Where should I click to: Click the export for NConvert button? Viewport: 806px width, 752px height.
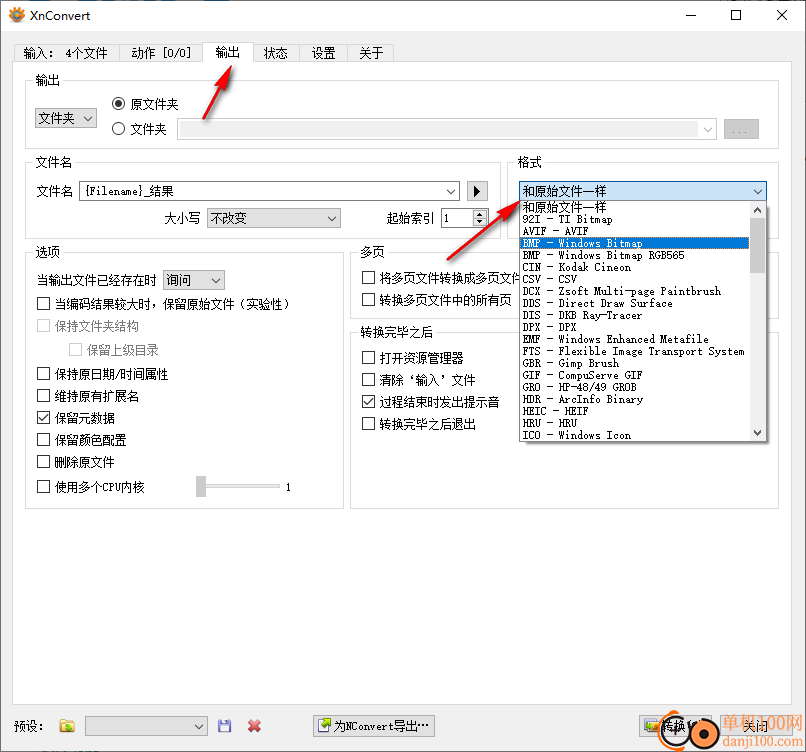[x=374, y=726]
